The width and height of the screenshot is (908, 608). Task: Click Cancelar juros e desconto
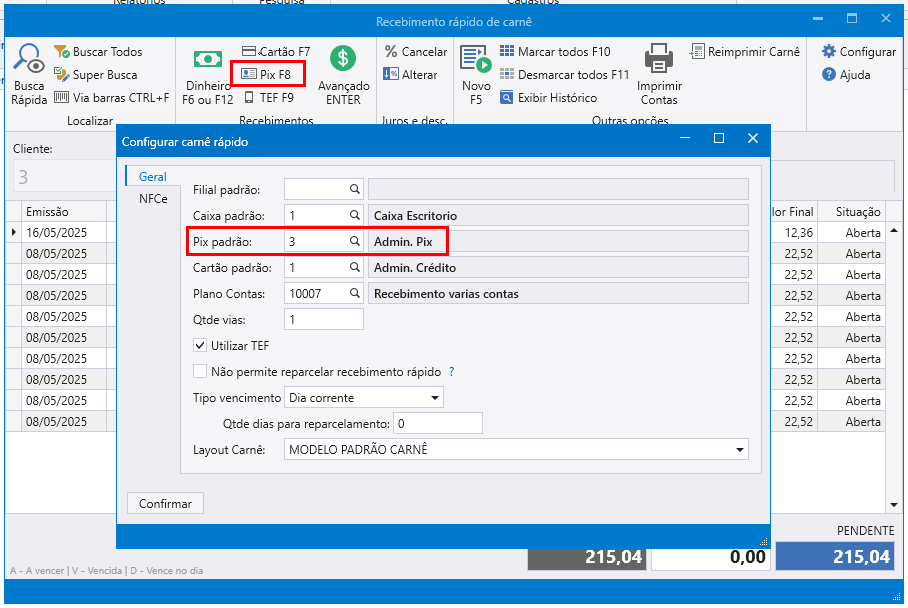coord(416,52)
